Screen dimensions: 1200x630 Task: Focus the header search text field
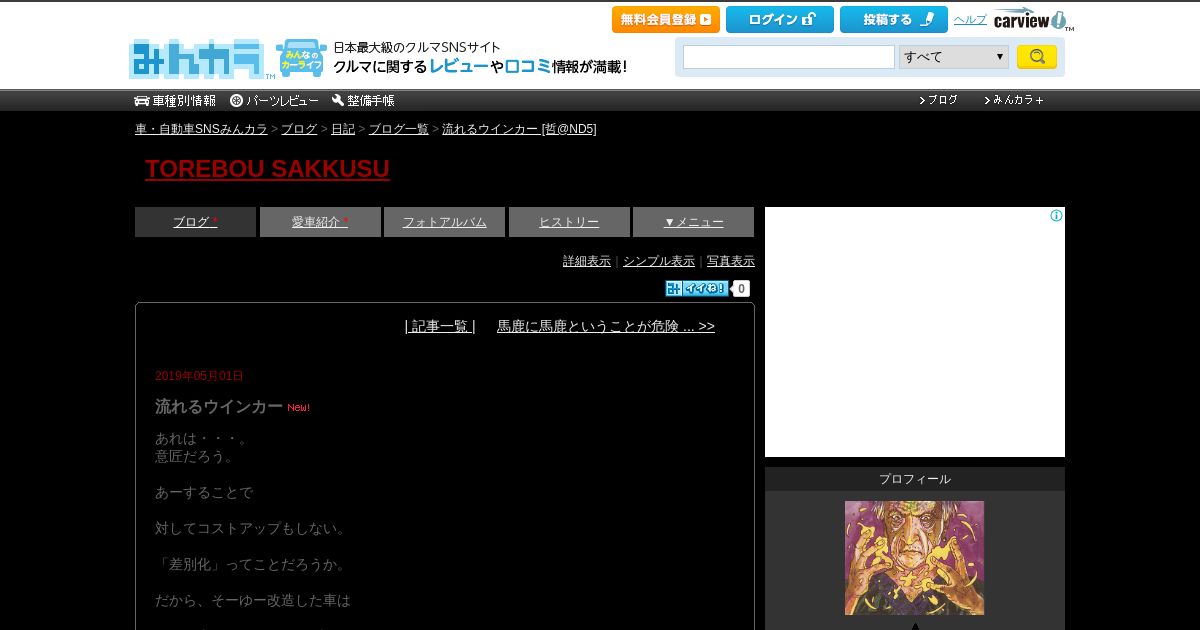coord(789,57)
